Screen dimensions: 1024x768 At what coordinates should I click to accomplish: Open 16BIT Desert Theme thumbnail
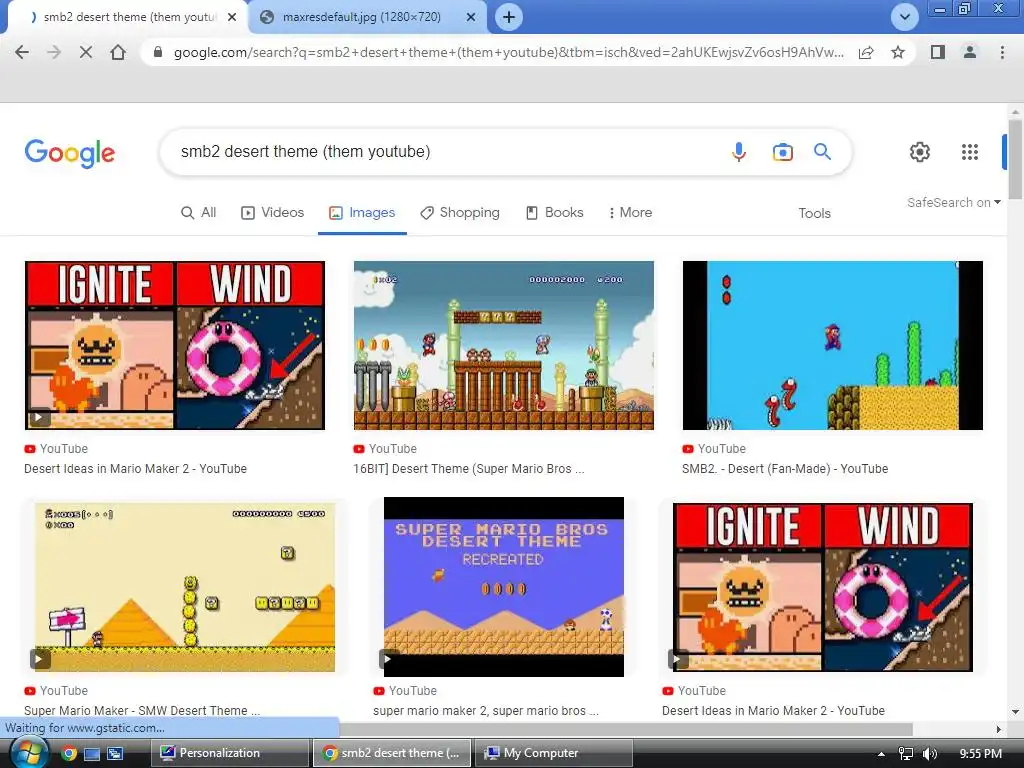[504, 345]
